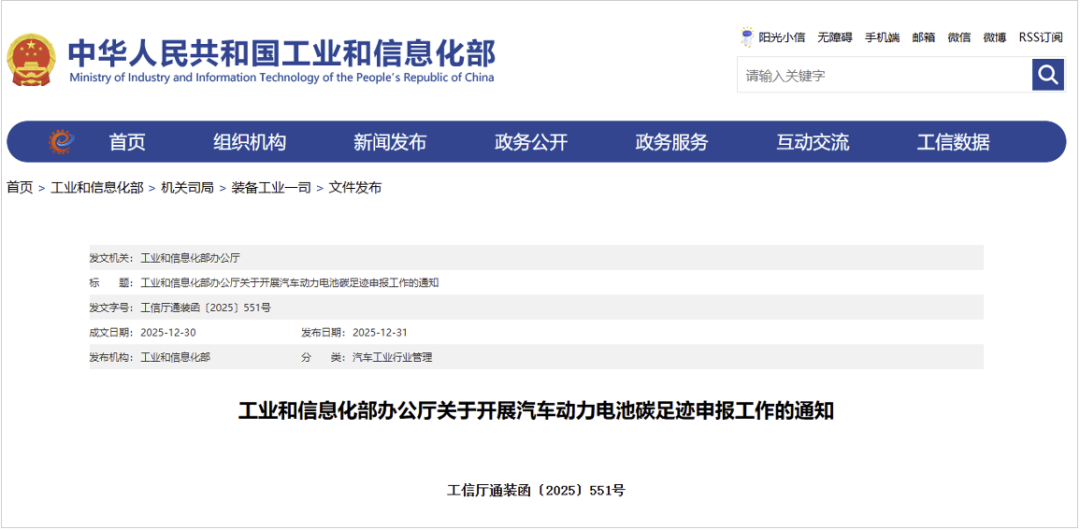Image resolution: width=1080 pixels, height=530 pixels.
Task: Click the 中华人民共和国工业和信息化部 site title
Action: click(281, 54)
